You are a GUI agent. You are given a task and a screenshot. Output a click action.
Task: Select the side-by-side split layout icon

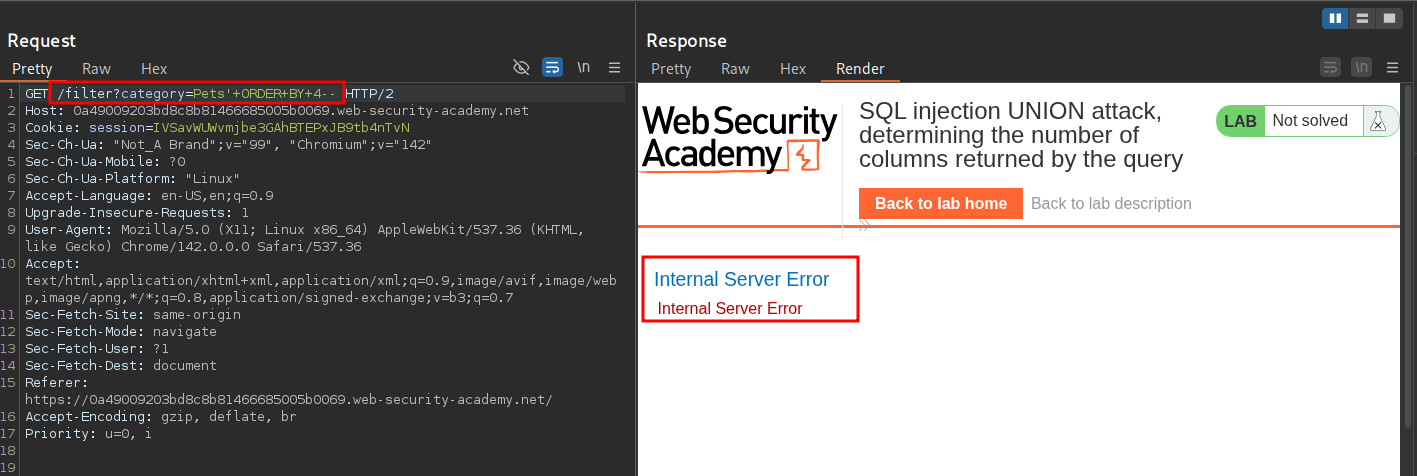coord(1334,18)
